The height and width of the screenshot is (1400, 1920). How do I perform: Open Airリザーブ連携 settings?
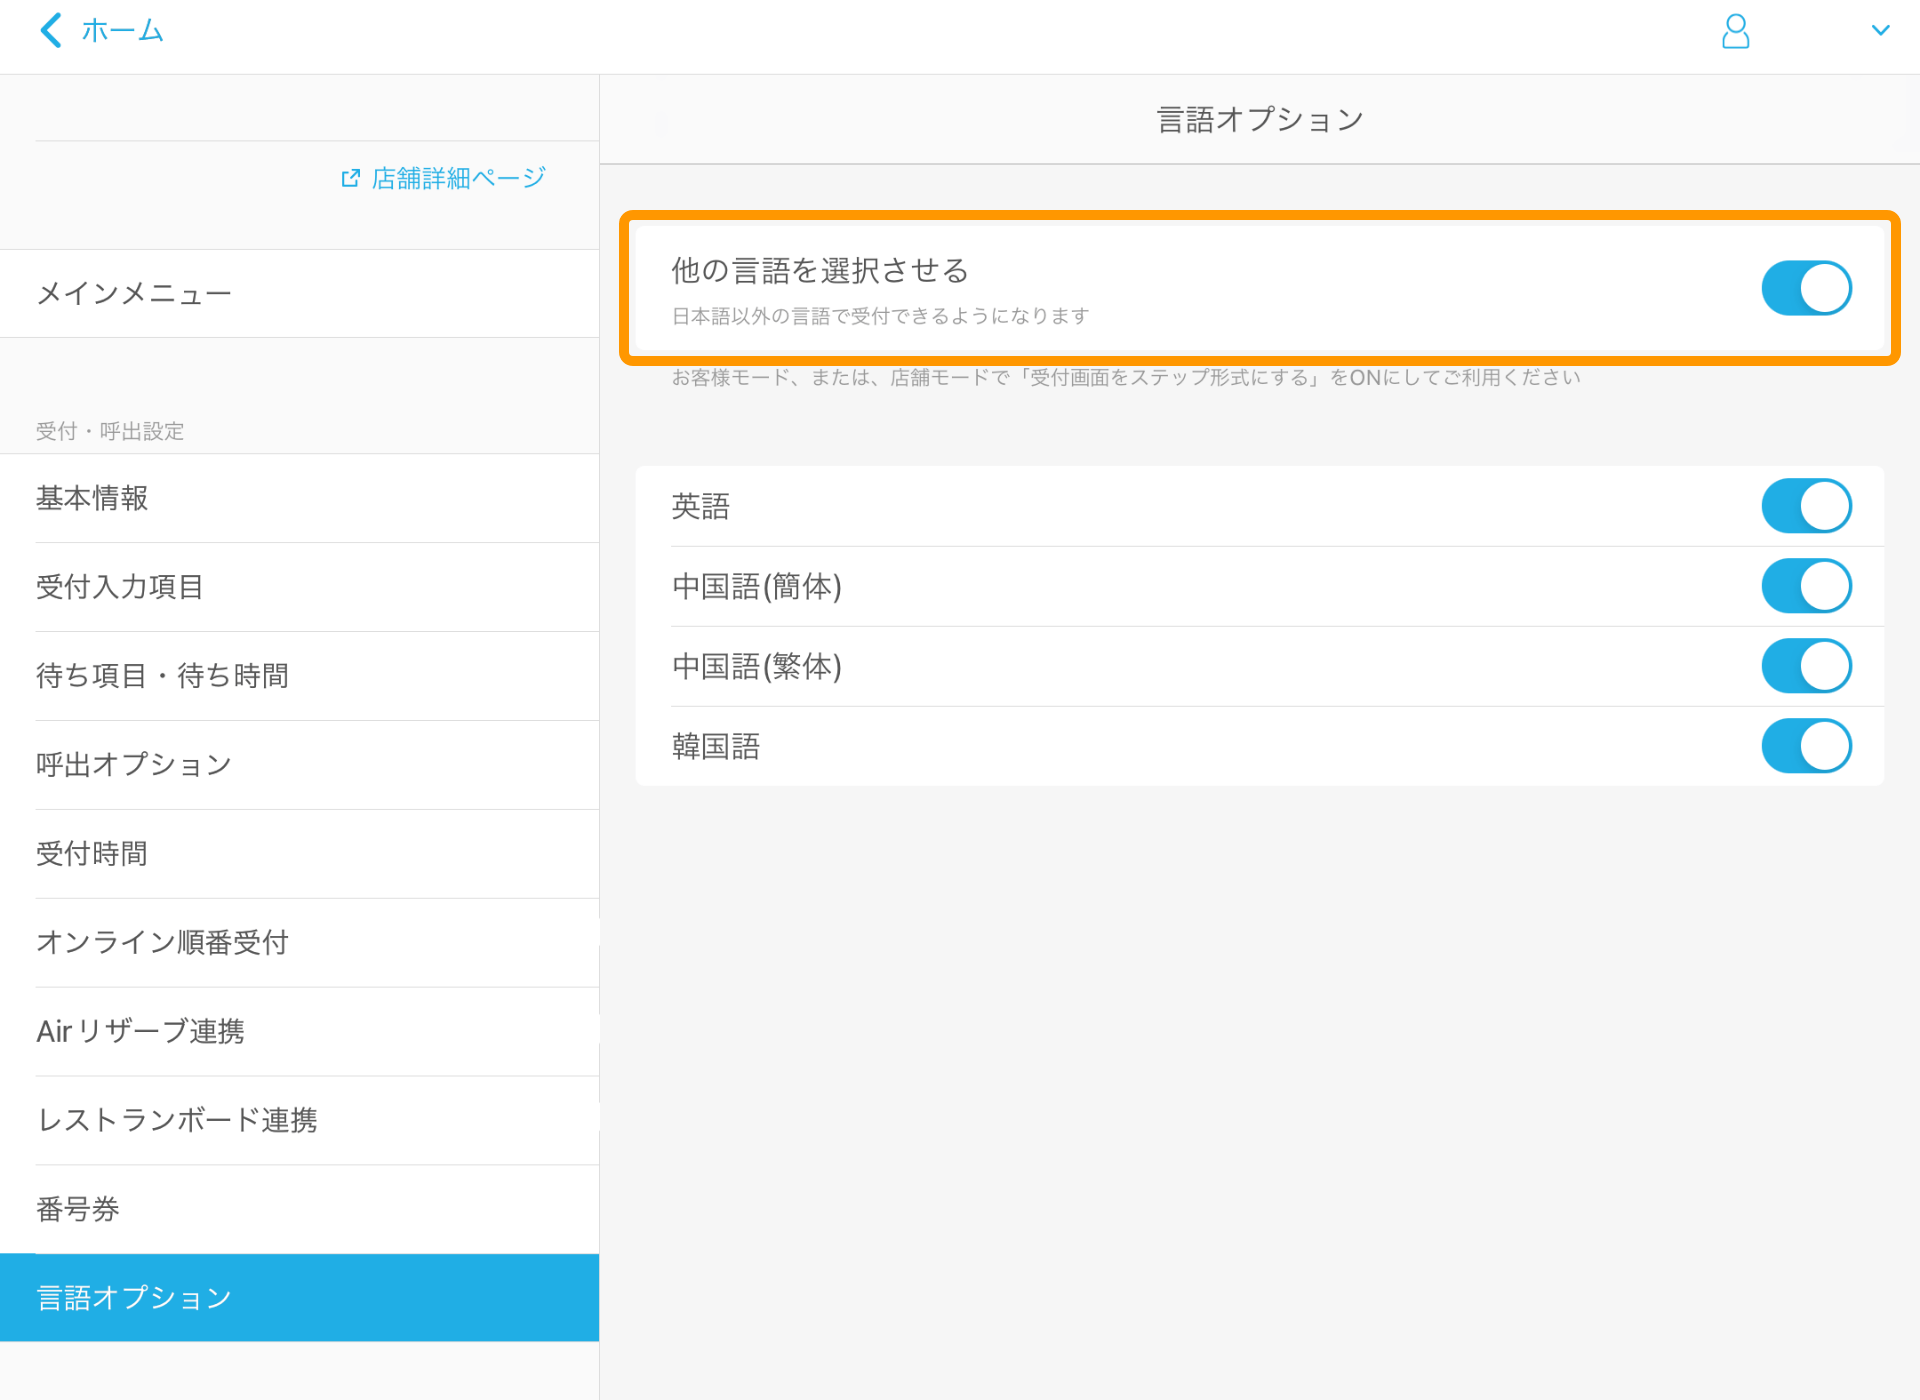point(140,1031)
